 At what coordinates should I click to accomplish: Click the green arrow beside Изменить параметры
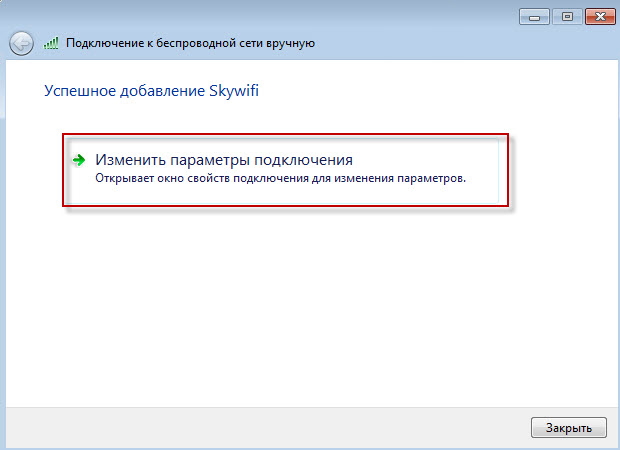(79, 160)
